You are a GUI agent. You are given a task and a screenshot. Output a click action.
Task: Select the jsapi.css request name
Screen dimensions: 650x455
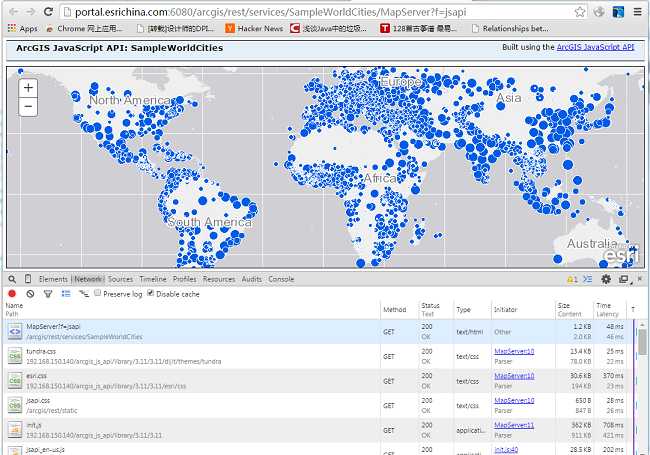click(x=38, y=400)
